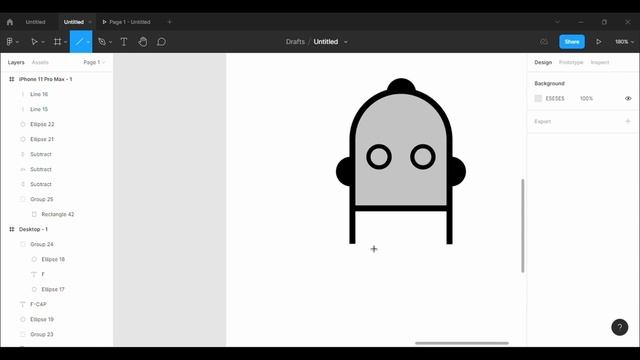
Task: Open the first Untitled file tab
Action: (36, 22)
